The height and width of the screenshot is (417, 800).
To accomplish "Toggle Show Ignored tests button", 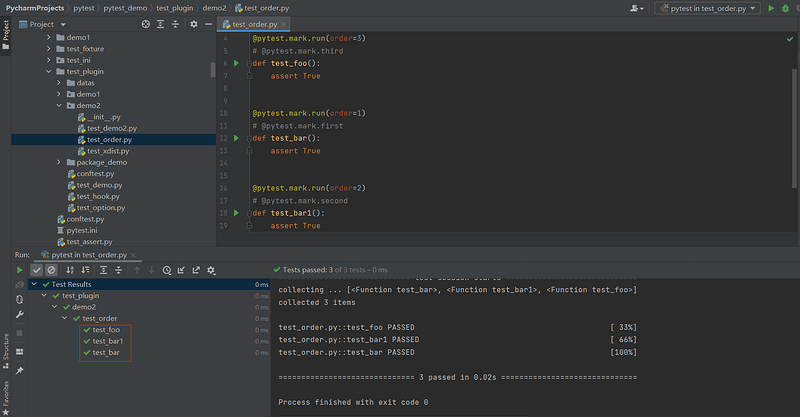I will 51,270.
